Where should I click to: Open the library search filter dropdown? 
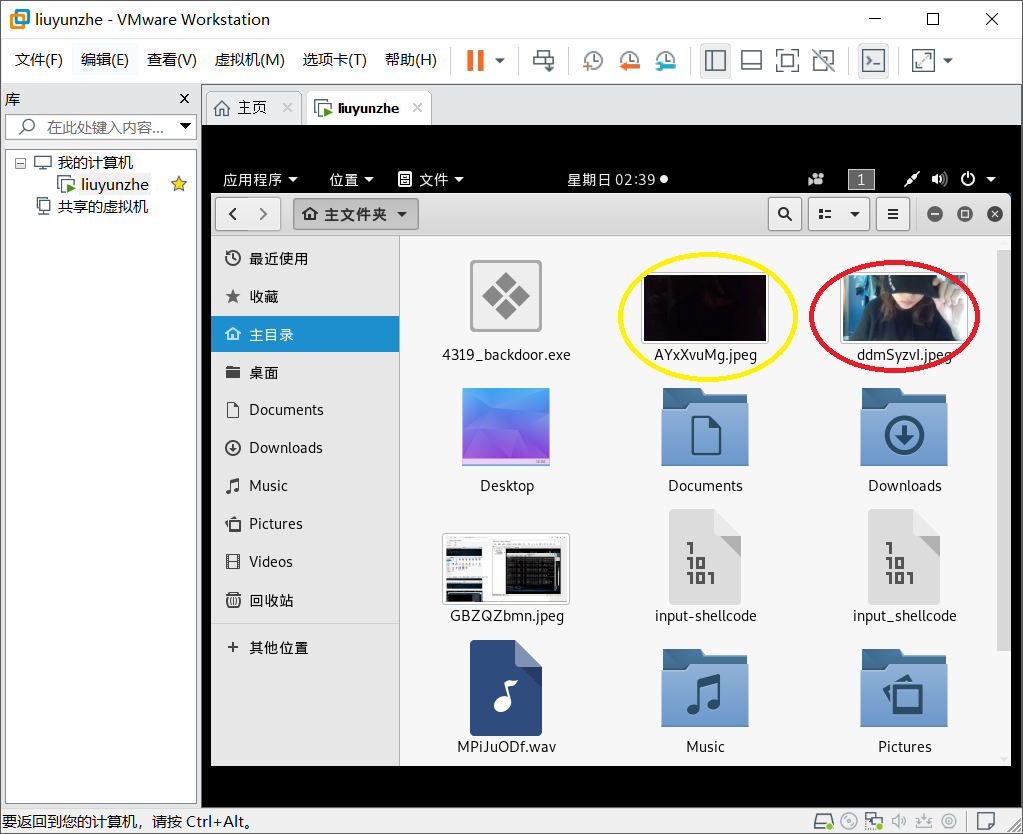[185, 126]
